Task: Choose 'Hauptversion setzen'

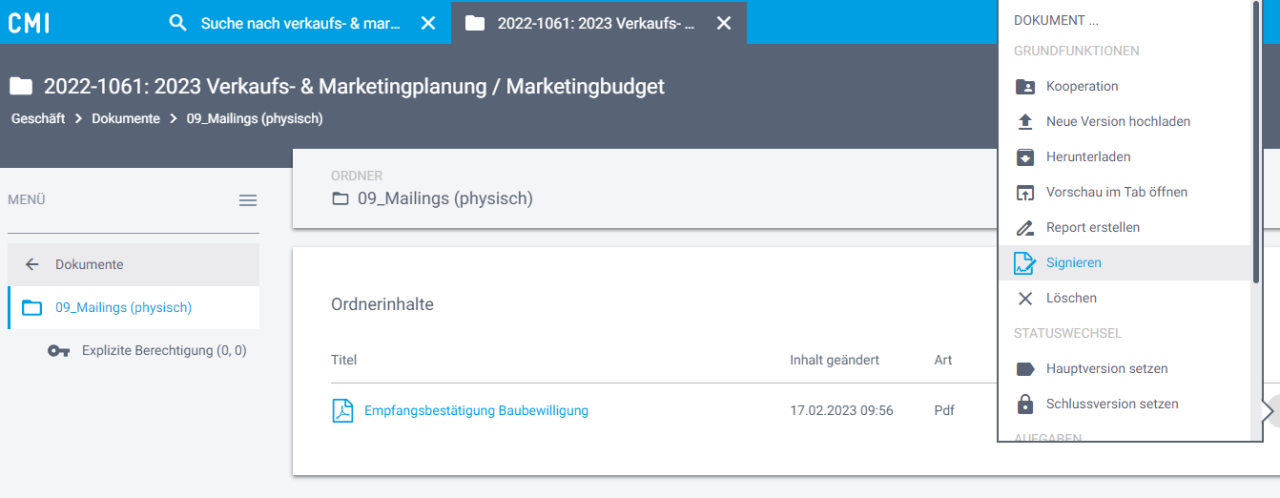Action: click(x=1124, y=369)
